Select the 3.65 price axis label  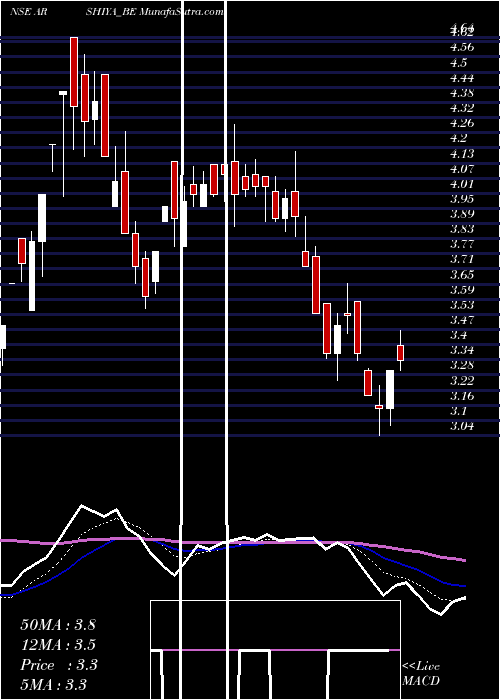[x=462, y=274]
